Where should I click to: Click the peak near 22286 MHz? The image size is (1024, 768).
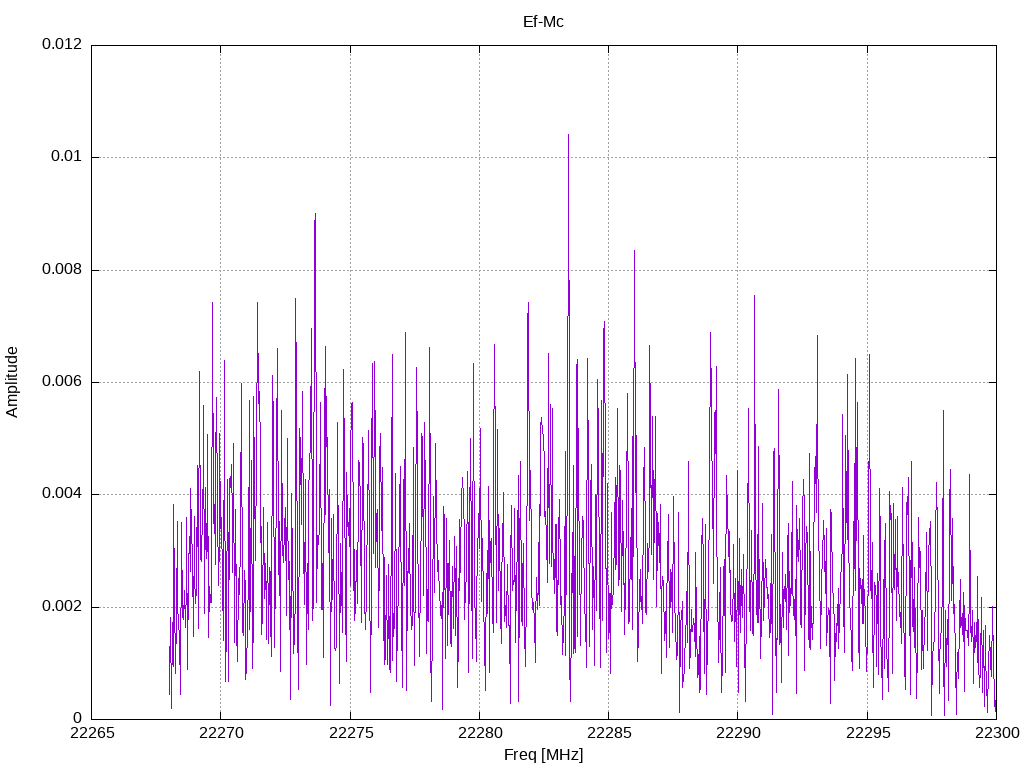634,251
